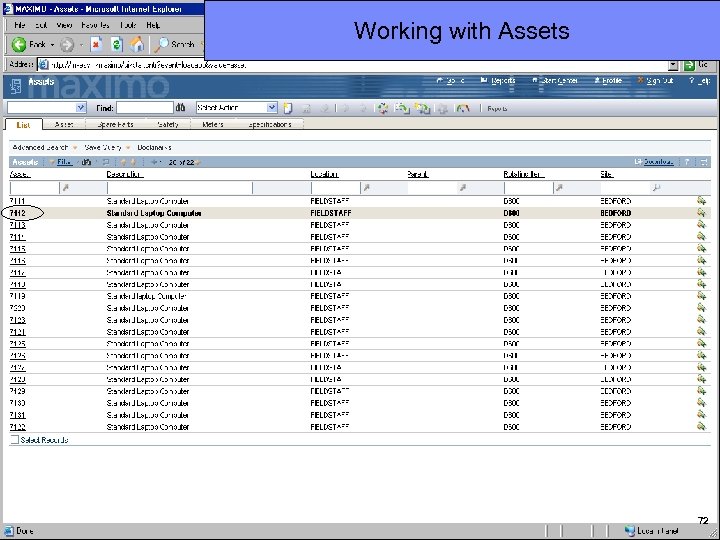
Task: Open the File menu in Internet Explorer
Action: (19, 25)
